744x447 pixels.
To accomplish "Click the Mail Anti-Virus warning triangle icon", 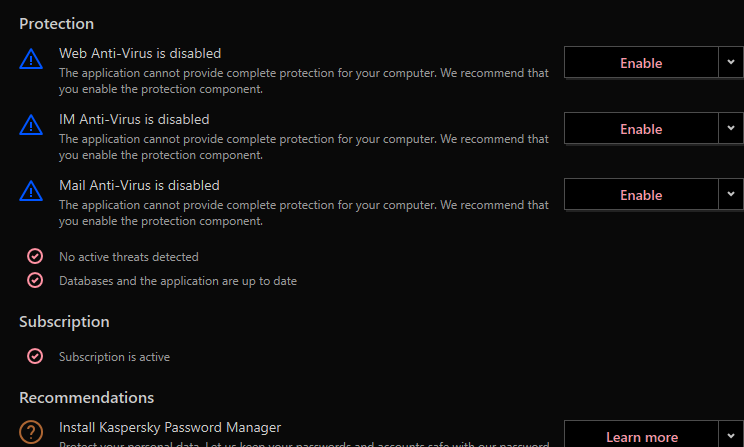I will pyautogui.click(x=32, y=192).
